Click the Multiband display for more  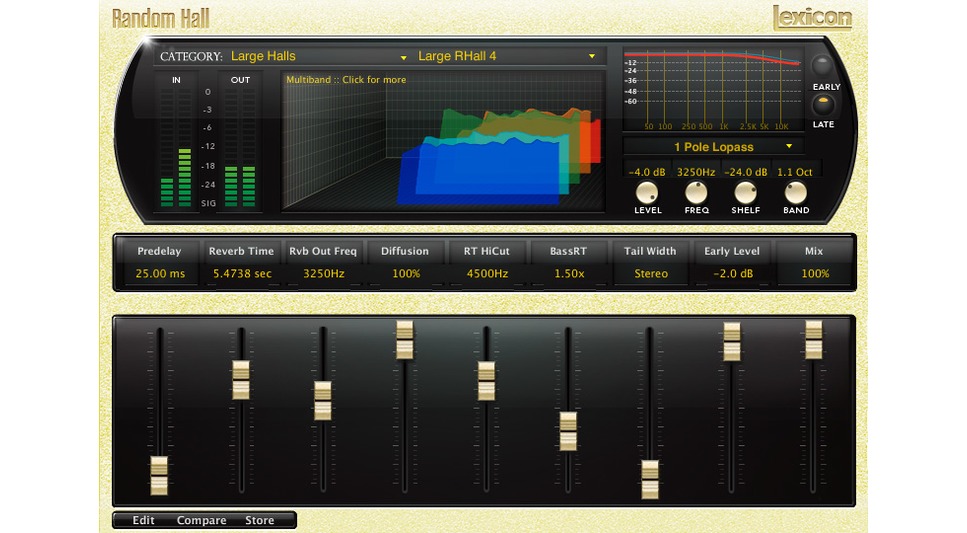[x=443, y=141]
